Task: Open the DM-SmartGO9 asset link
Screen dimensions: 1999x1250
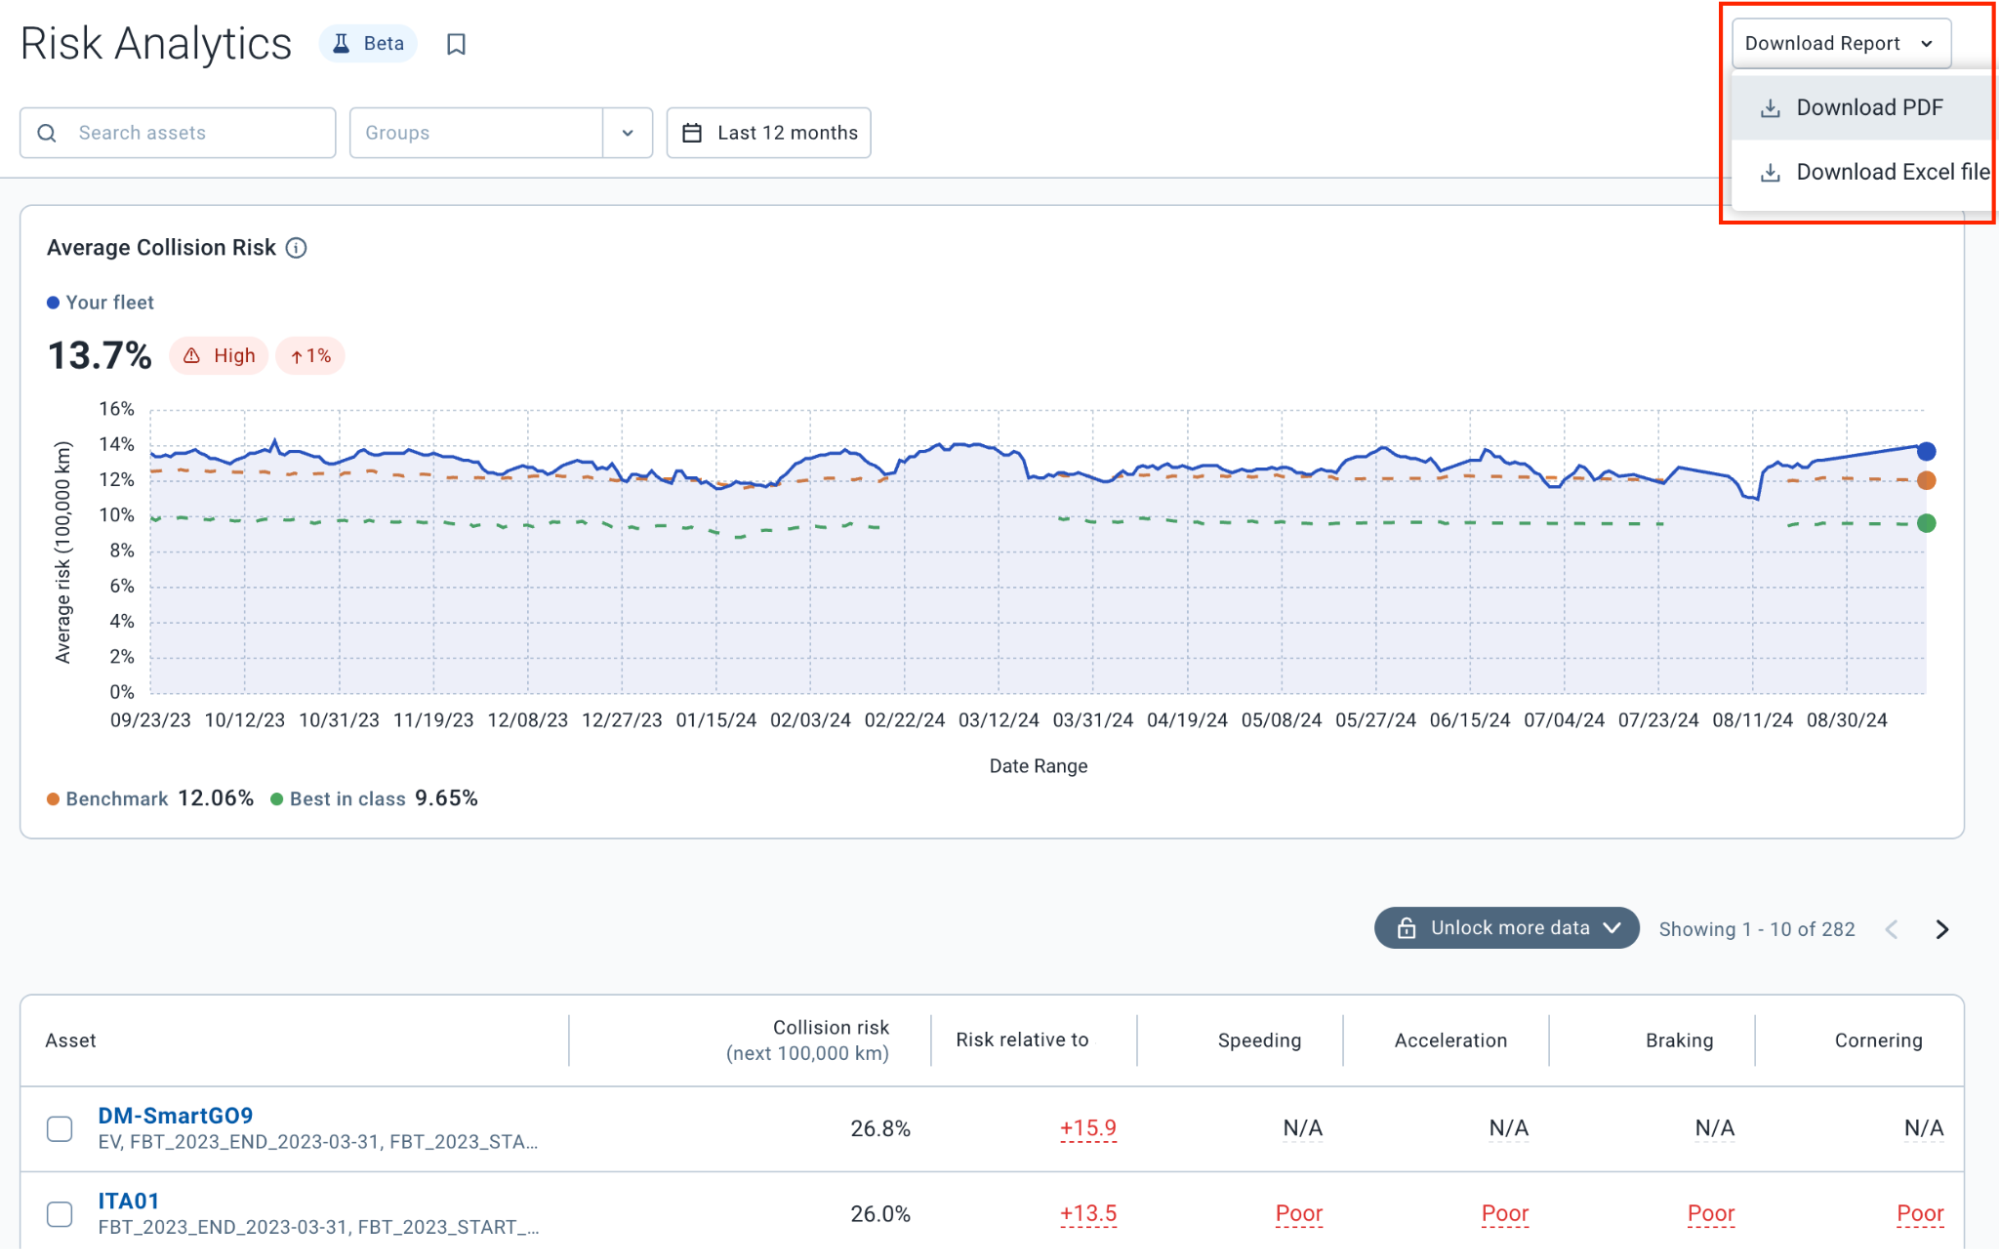Action: pos(175,1115)
